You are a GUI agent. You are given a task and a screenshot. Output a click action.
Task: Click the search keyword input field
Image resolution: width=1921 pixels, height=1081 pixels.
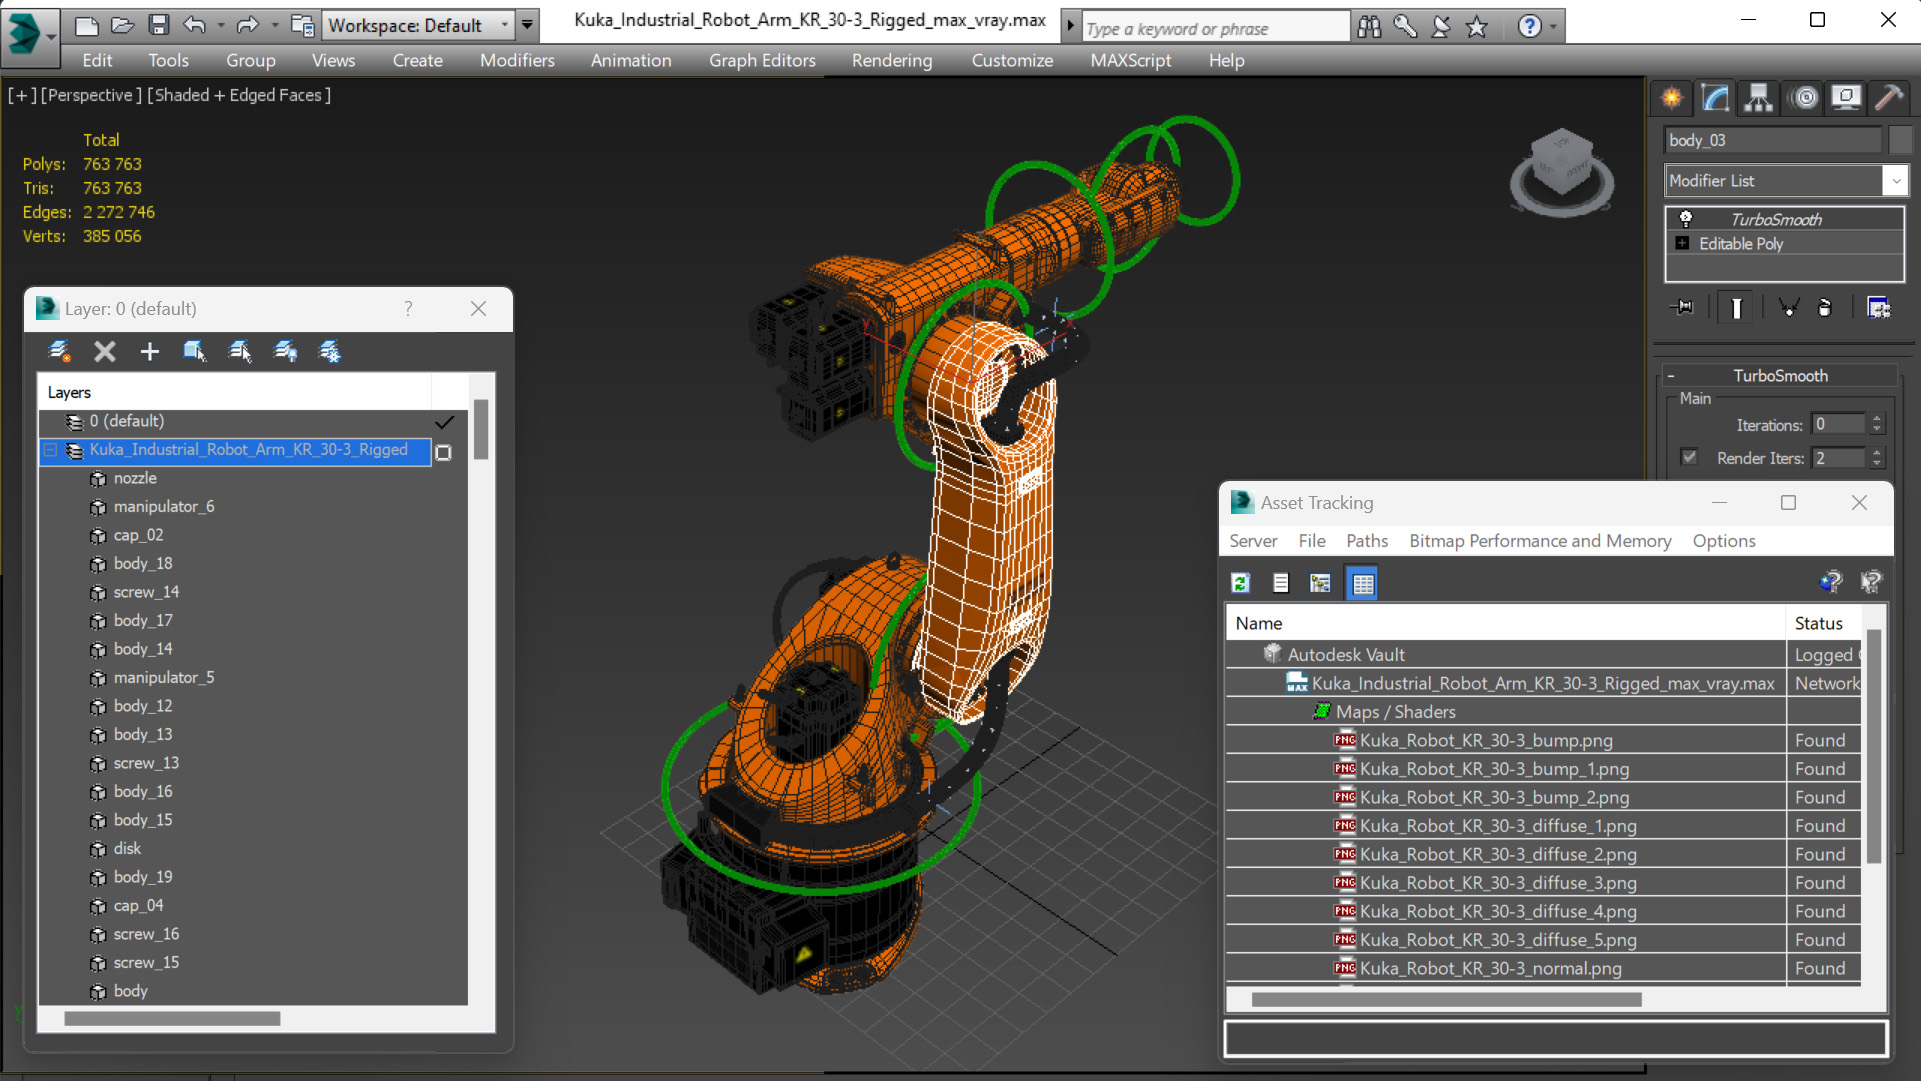1215,28
